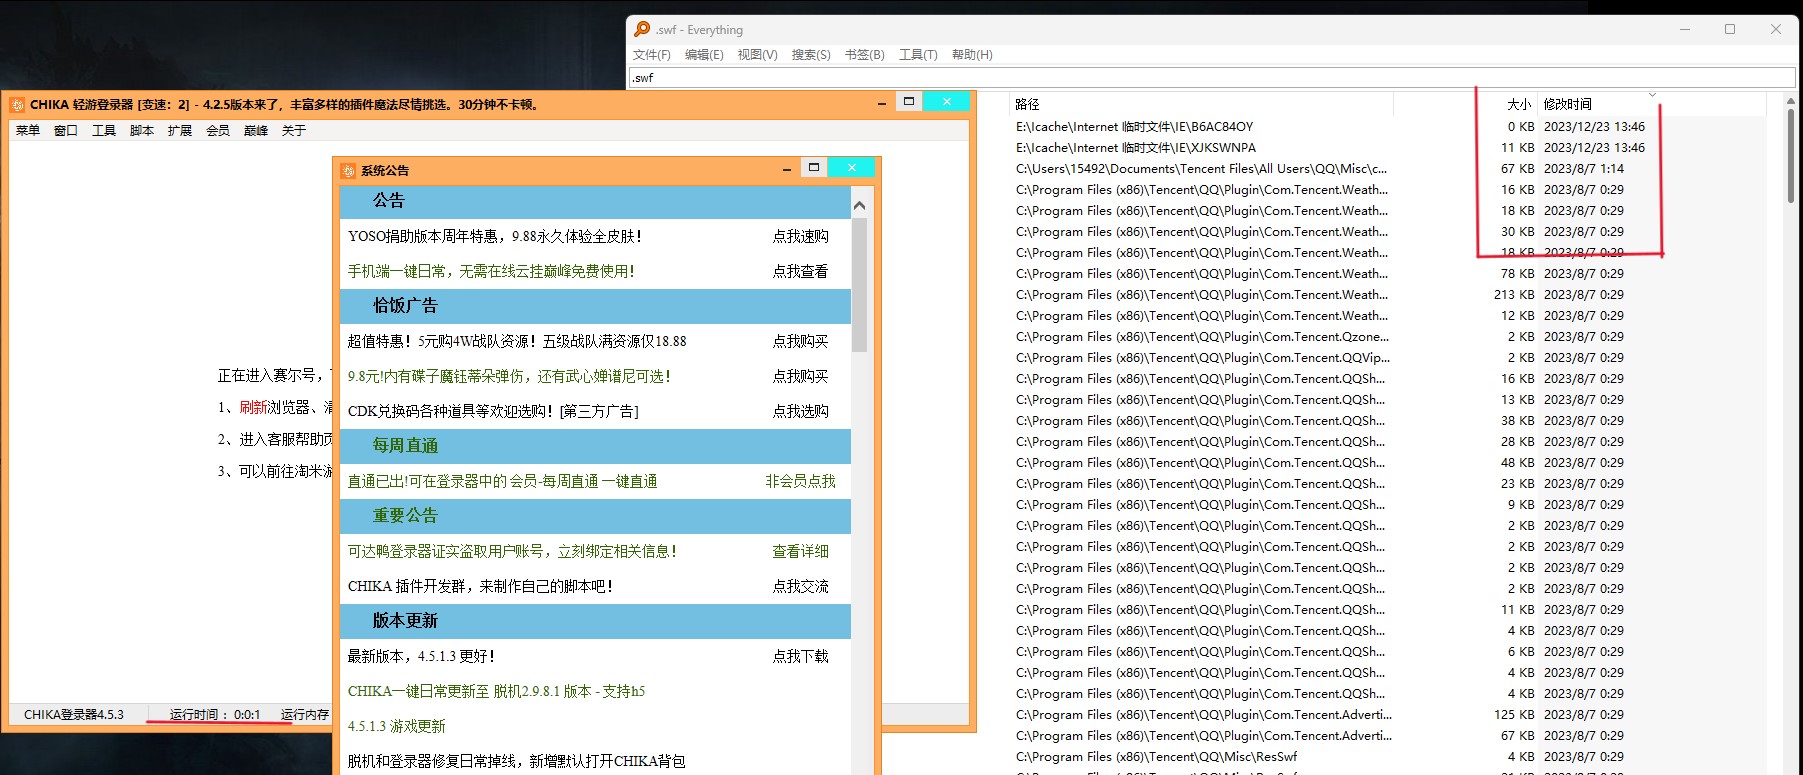The image size is (1803, 775).
Task: Maximize the 系统公告 dialog
Action: tap(814, 167)
